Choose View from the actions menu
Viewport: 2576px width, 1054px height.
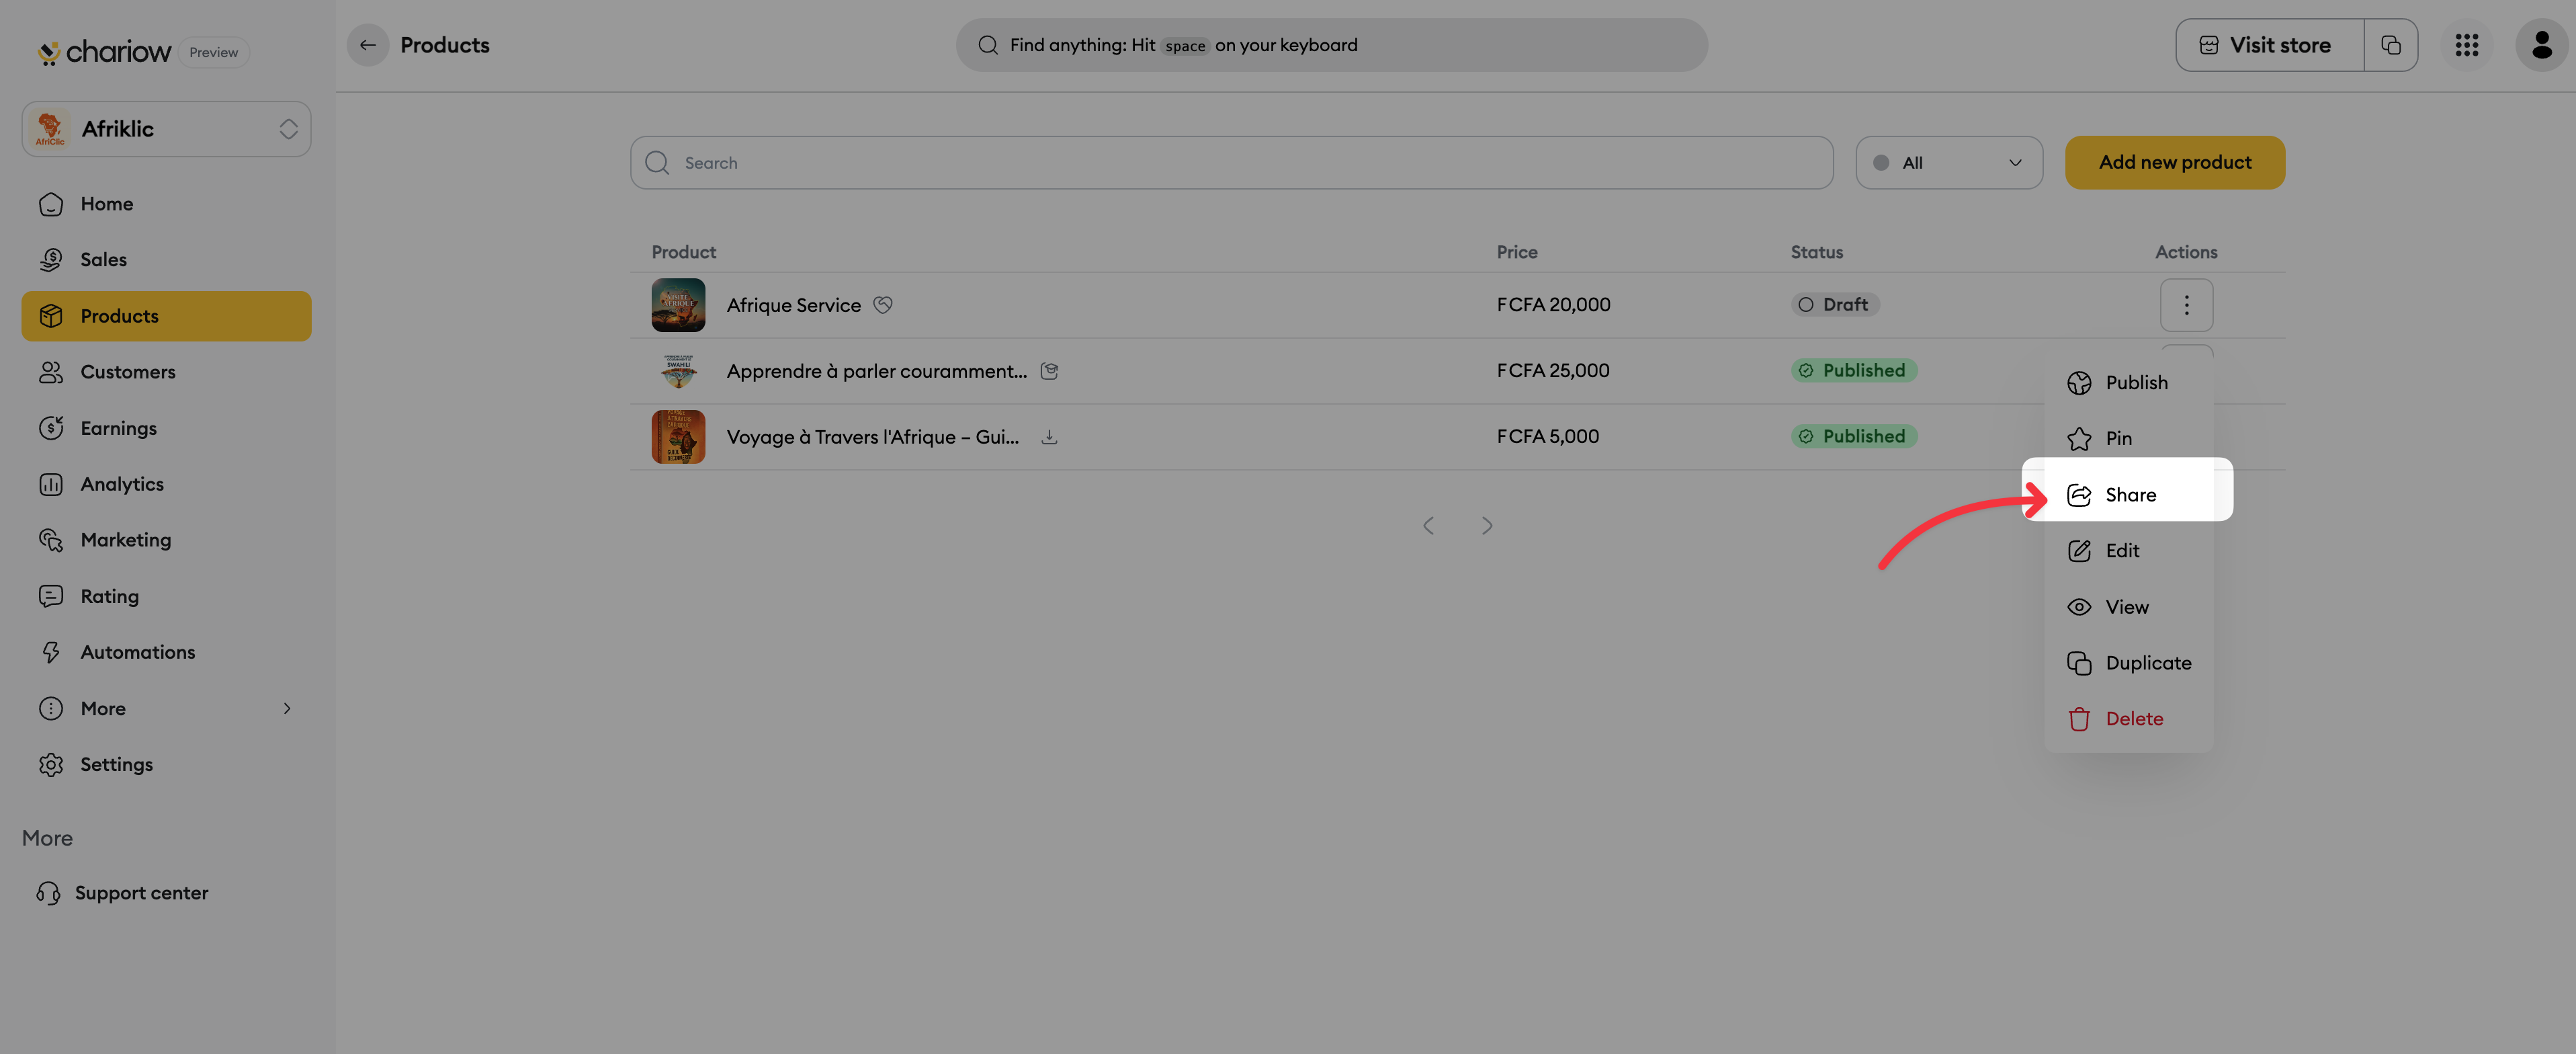tap(2128, 607)
